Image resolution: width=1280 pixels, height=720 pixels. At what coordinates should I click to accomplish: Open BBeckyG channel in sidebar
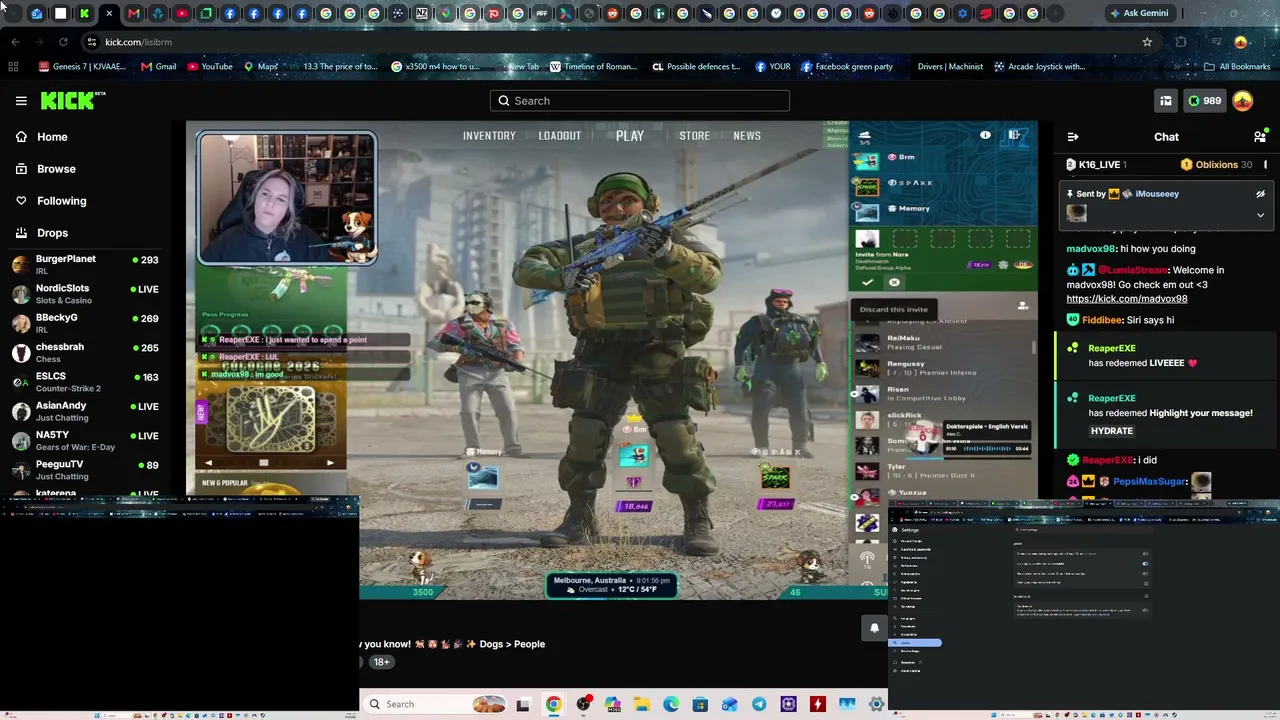pos(85,323)
